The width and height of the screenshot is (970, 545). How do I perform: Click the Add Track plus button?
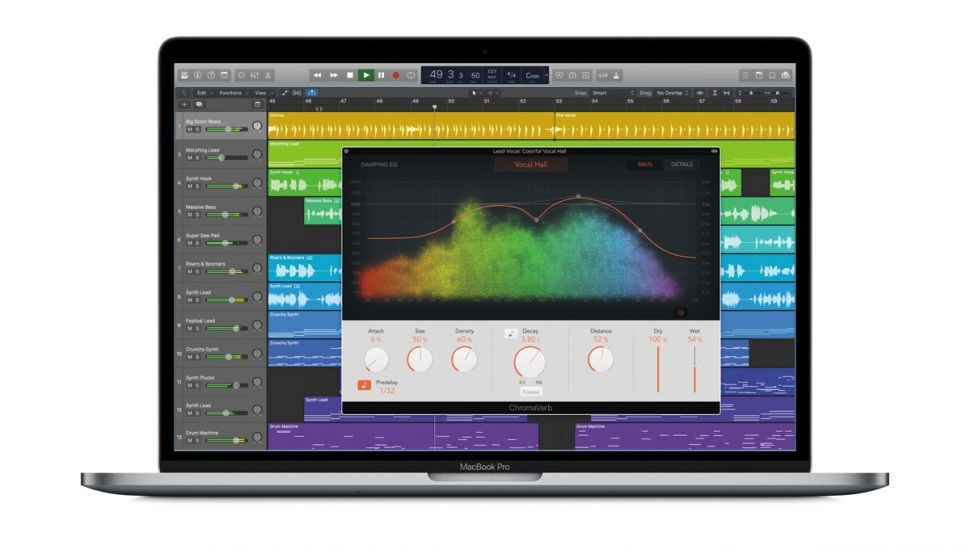[184, 105]
